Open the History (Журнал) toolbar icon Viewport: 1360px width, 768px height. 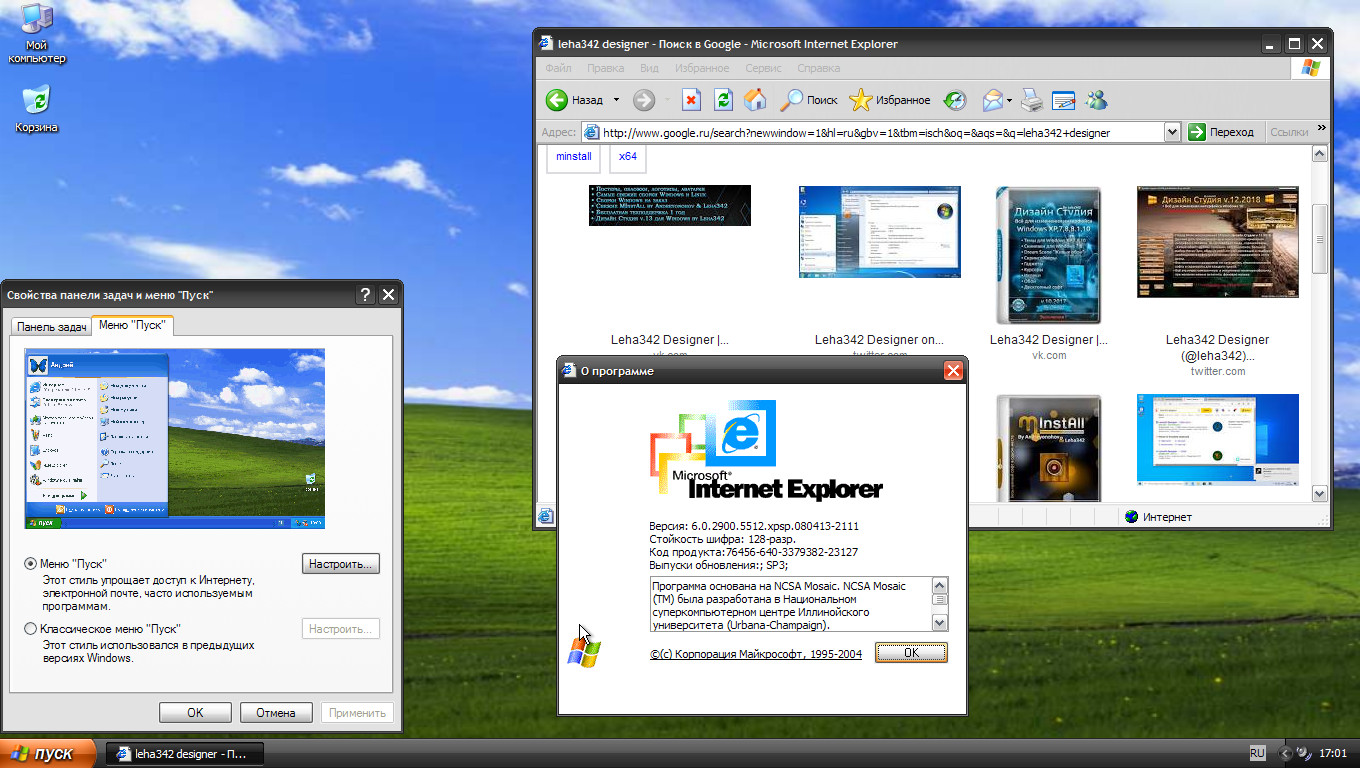[955, 100]
